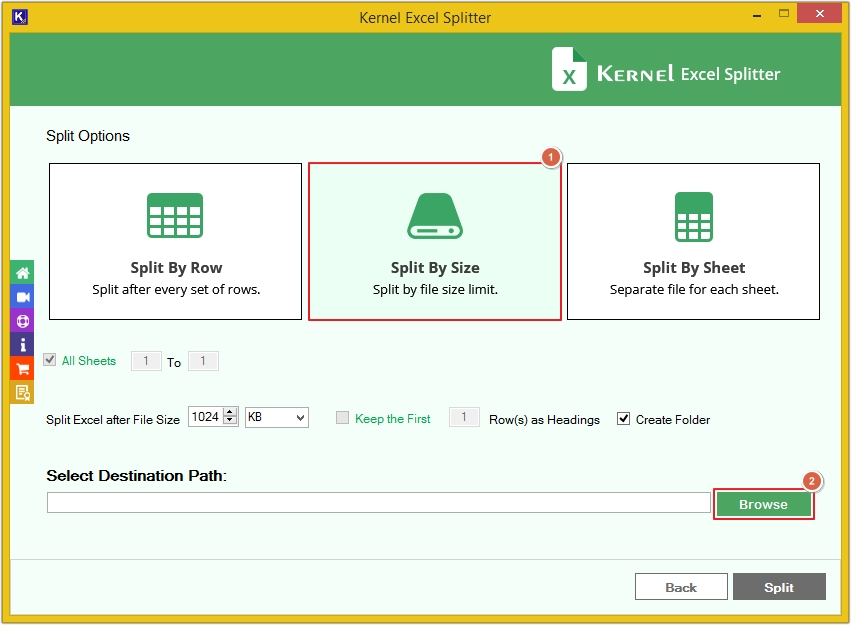Click the Kernel app icon in title bar
Image resolution: width=852 pixels, height=626 pixels.
click(20, 17)
